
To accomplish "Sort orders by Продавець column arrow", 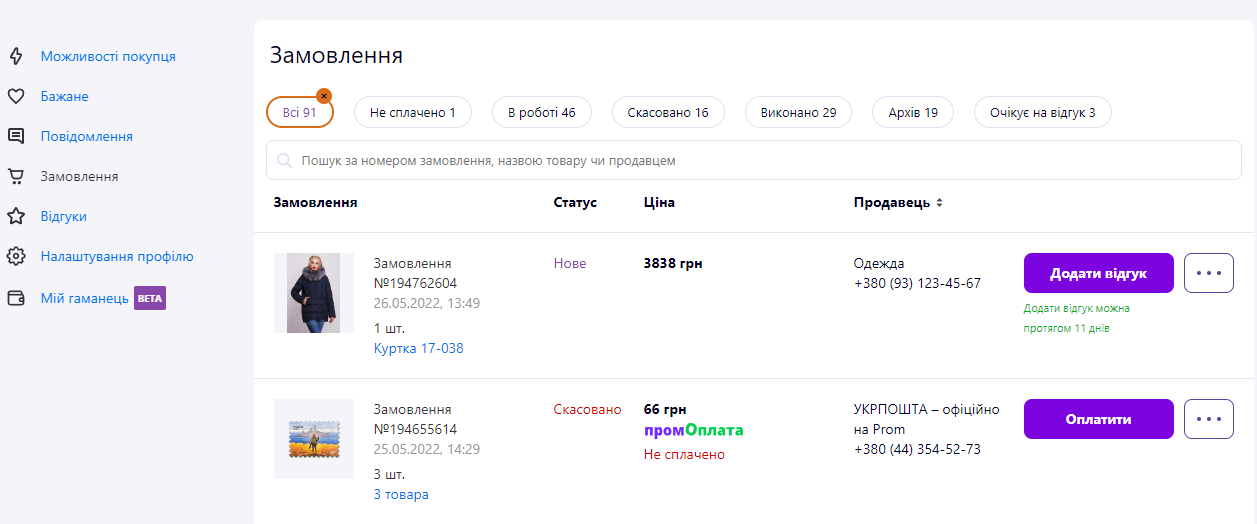I will tap(939, 203).
